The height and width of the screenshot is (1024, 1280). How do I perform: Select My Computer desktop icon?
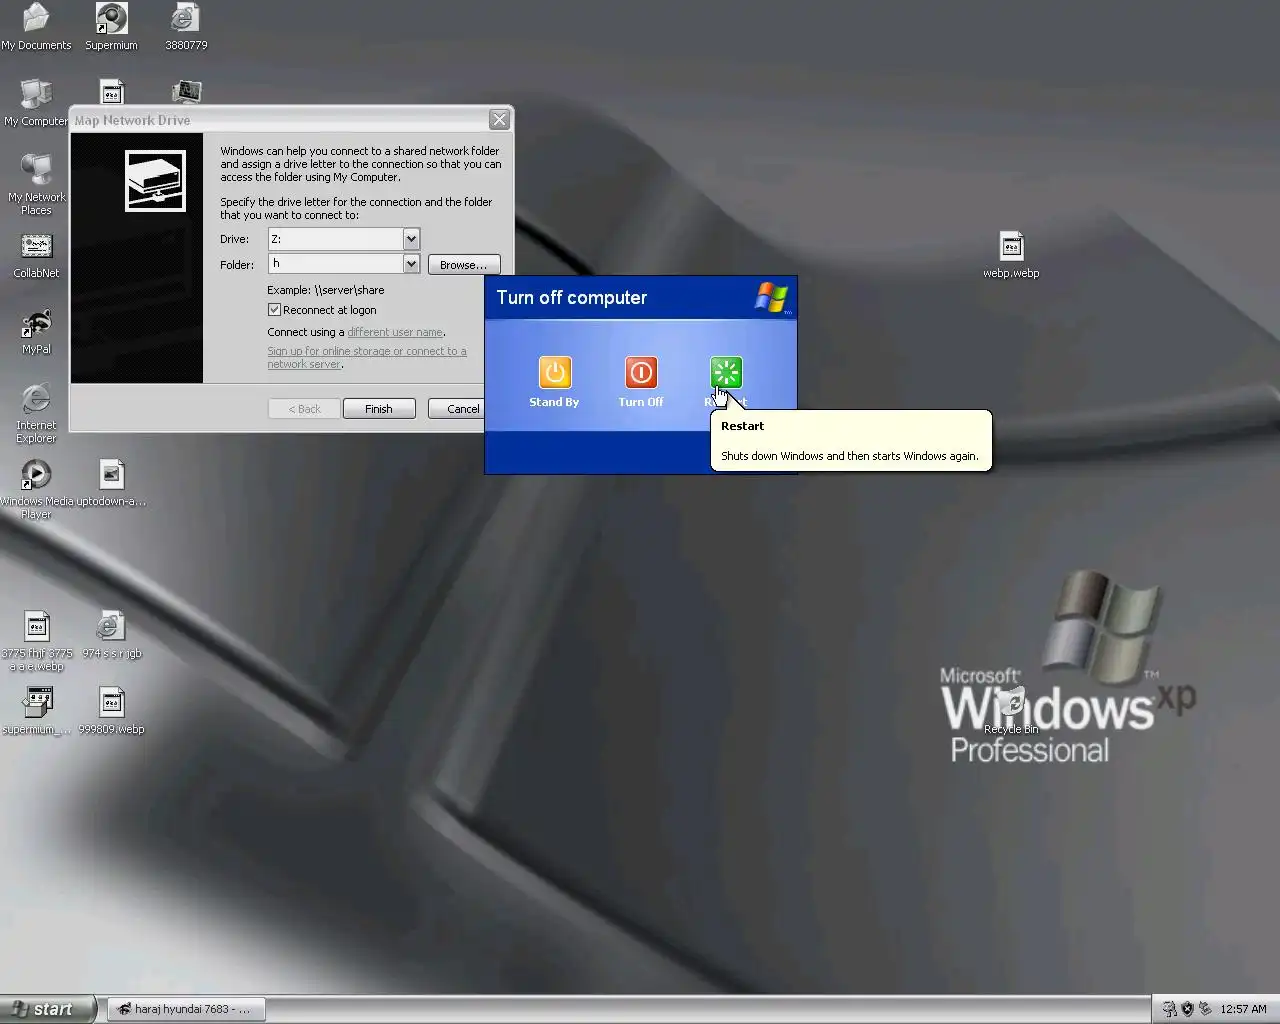(x=36, y=103)
